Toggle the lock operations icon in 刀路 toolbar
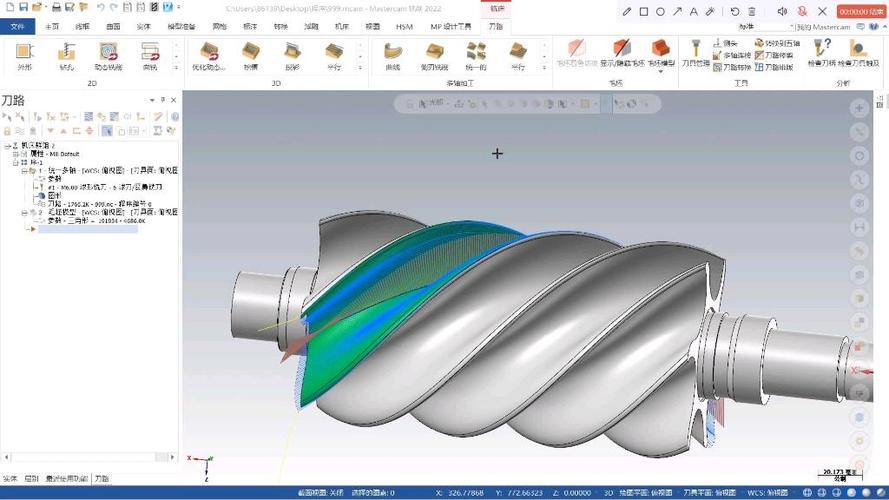889x500 pixels. (7, 131)
